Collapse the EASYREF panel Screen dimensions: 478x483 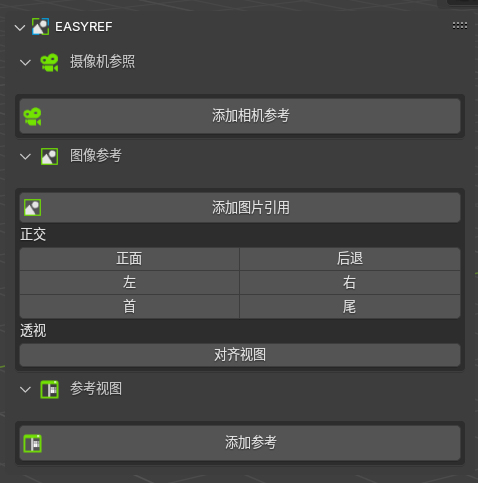[20, 27]
